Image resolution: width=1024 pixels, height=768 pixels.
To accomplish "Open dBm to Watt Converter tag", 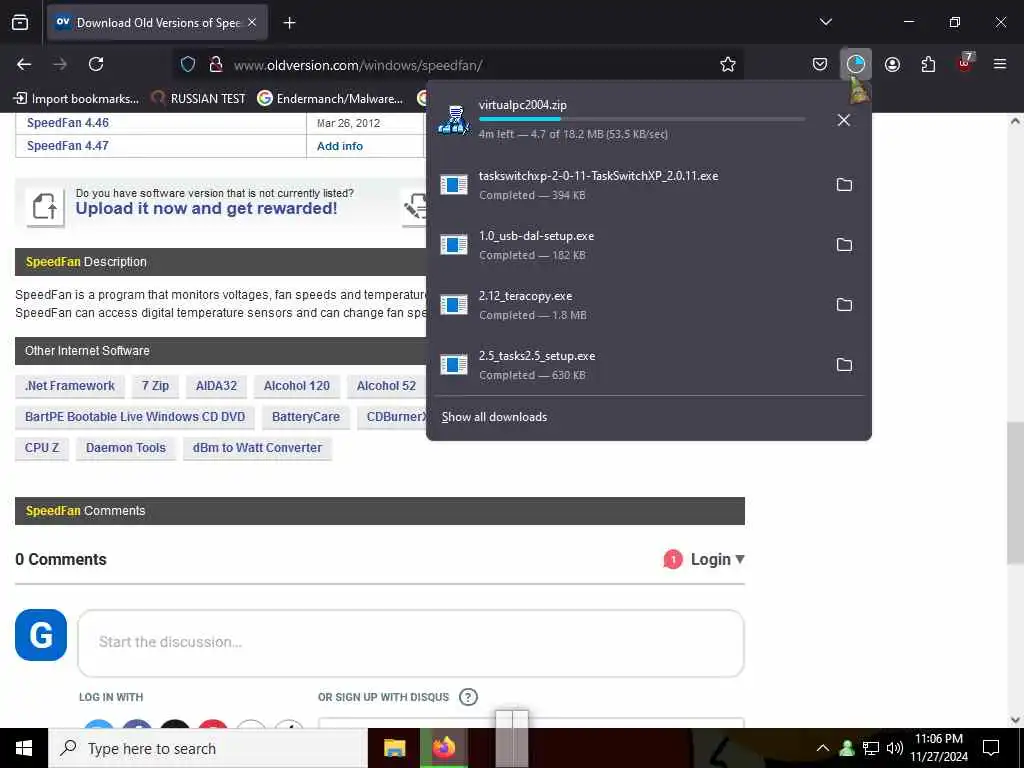I will pos(257,448).
